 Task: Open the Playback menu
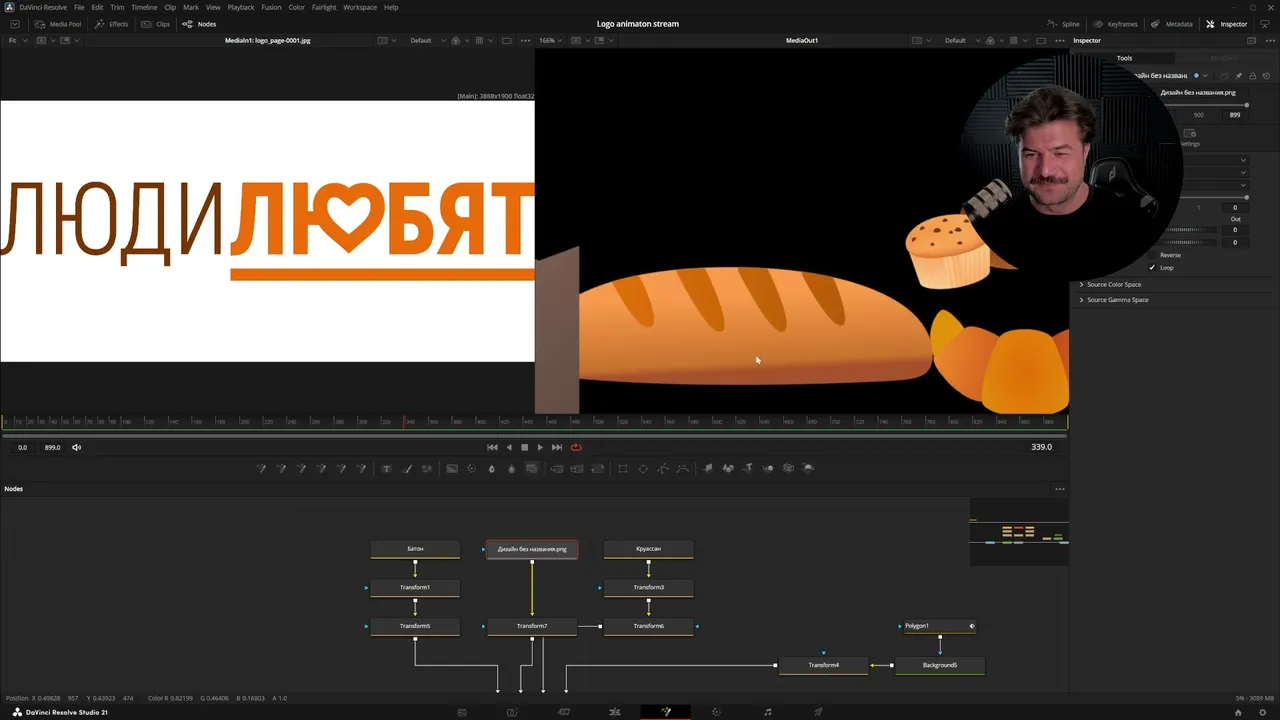(x=241, y=7)
